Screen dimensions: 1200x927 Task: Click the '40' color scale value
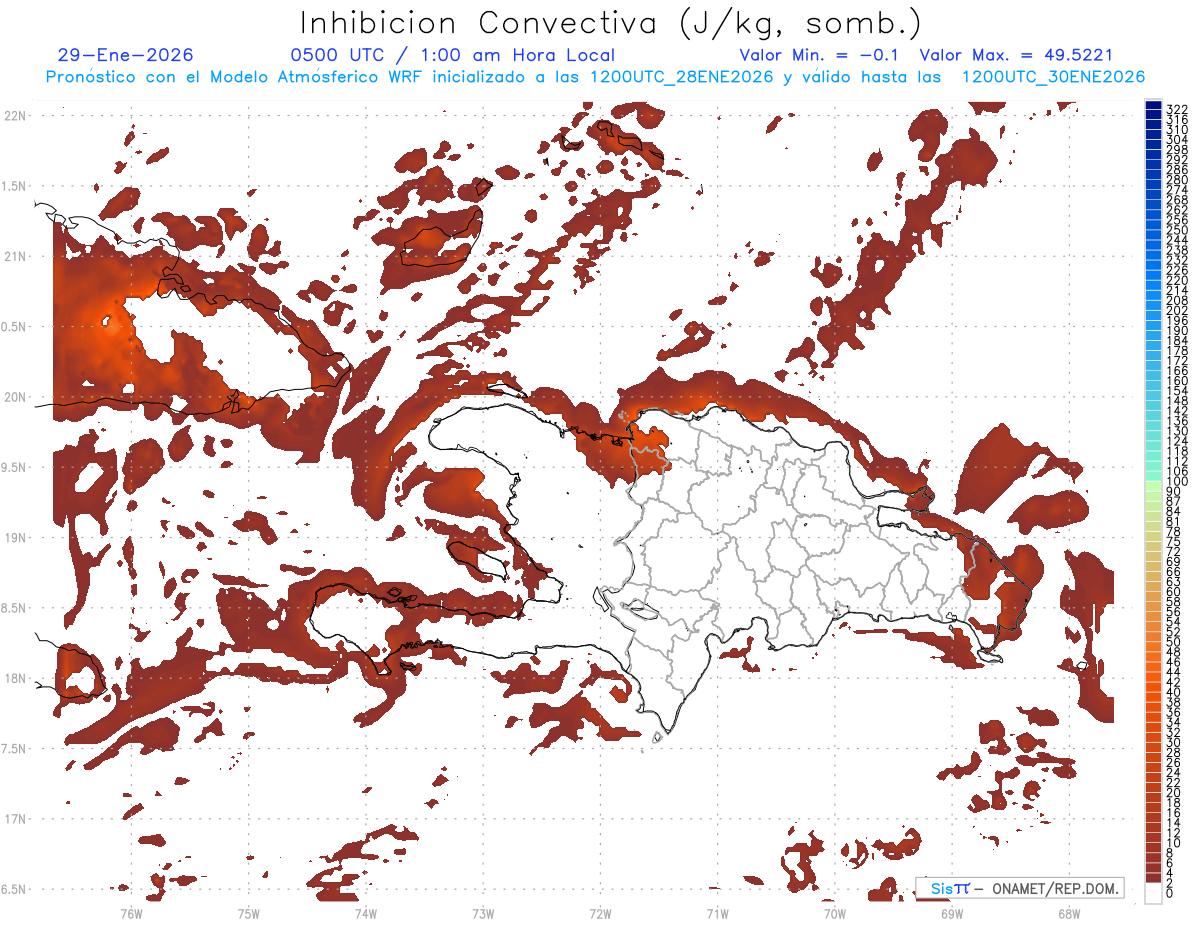pos(1174,692)
